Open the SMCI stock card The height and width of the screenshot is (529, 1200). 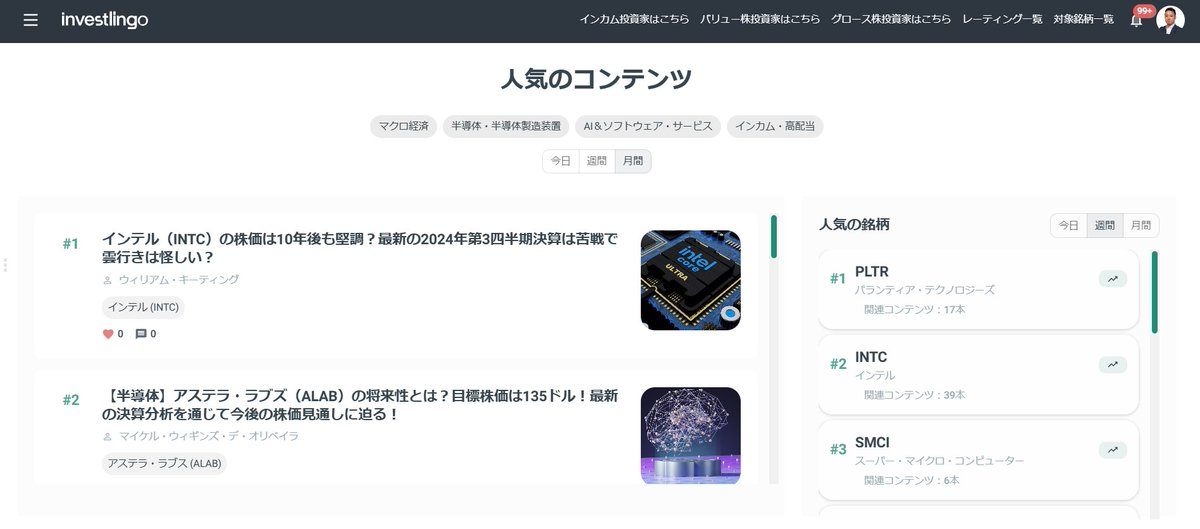978,460
